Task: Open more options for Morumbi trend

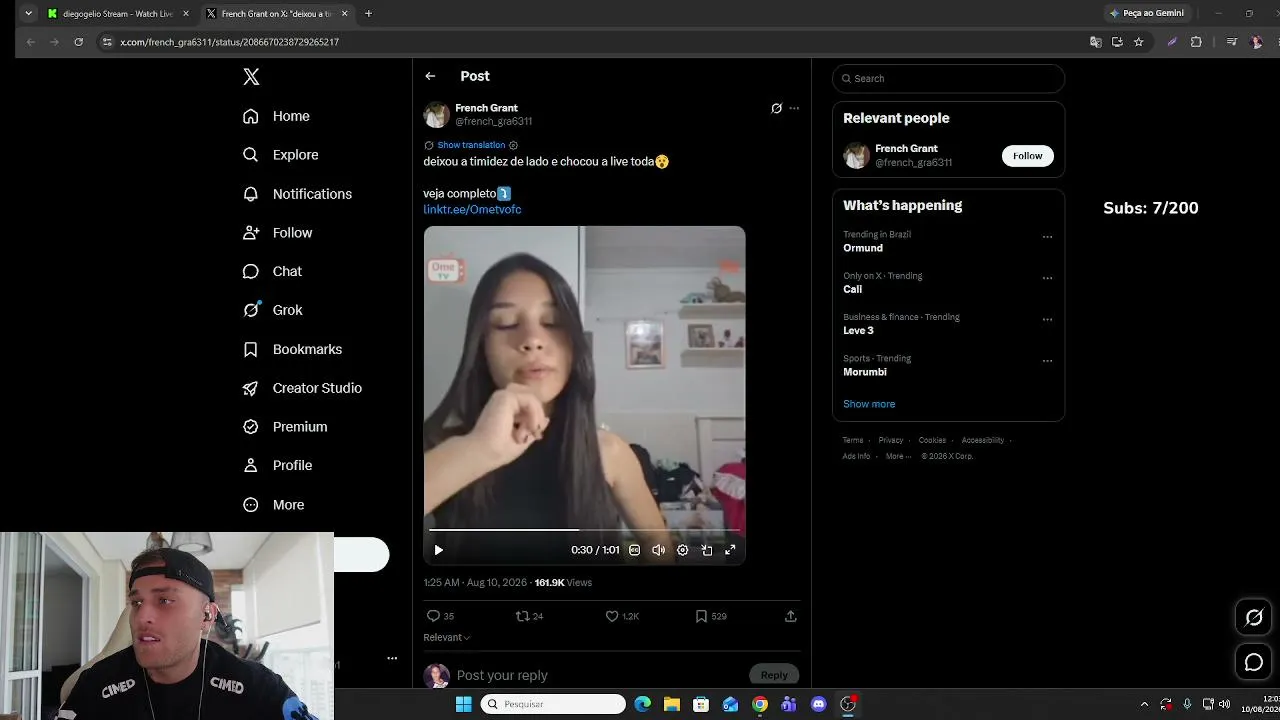Action: coord(1047,361)
